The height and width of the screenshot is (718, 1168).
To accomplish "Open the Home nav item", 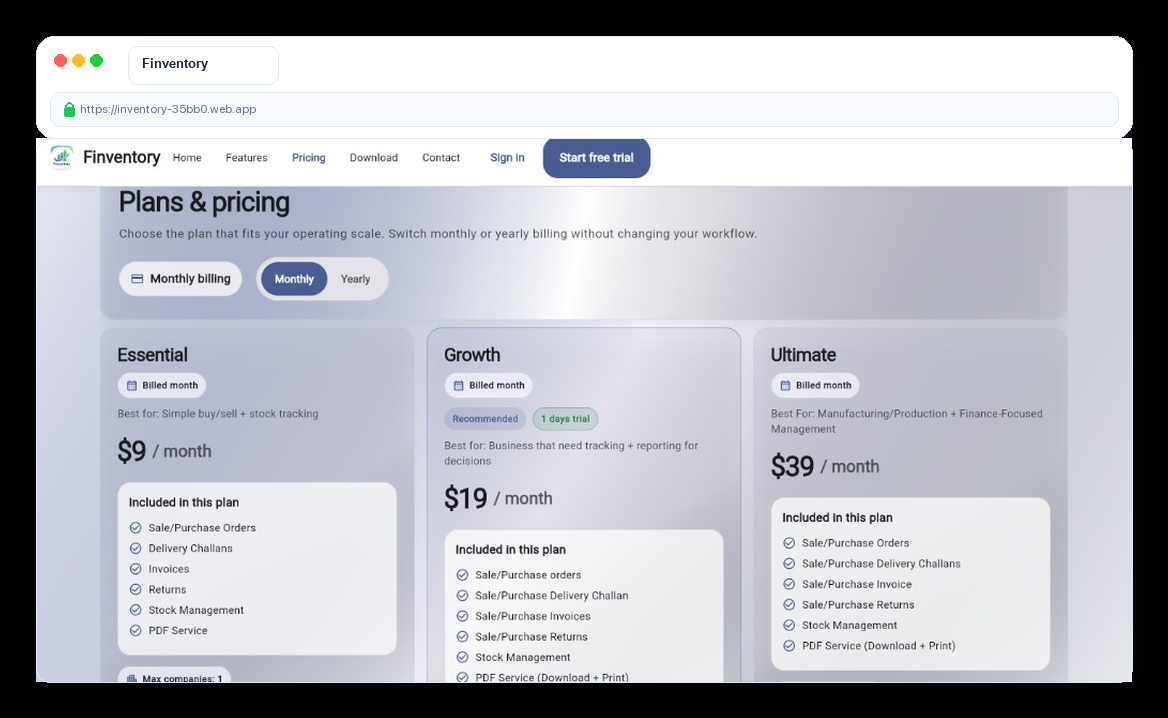I will [x=187, y=158].
